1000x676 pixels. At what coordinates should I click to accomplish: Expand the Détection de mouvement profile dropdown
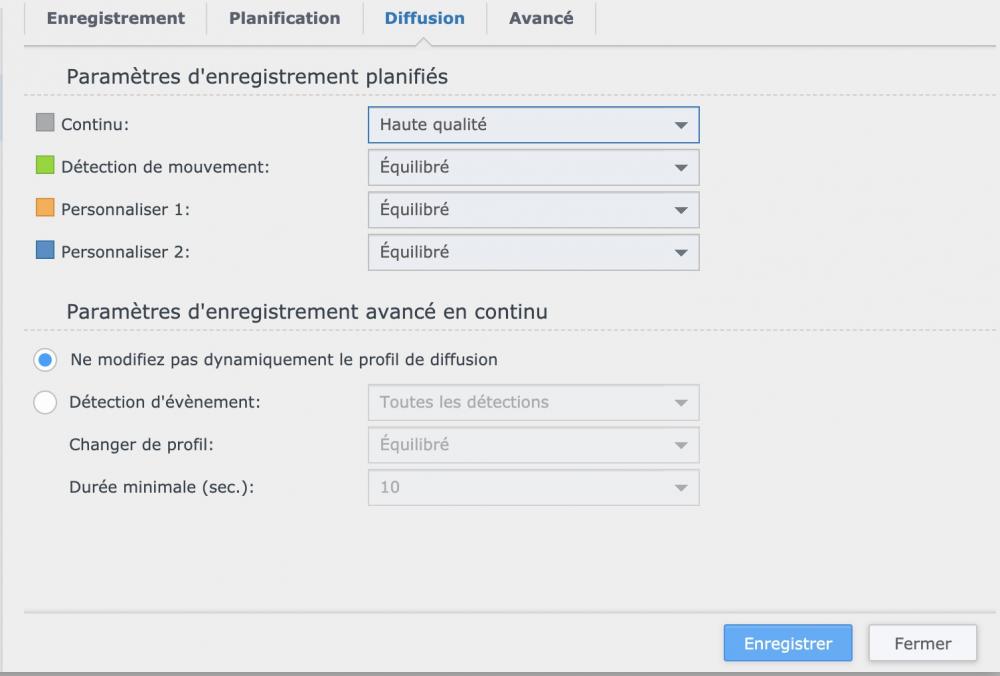pyautogui.click(x=533, y=167)
